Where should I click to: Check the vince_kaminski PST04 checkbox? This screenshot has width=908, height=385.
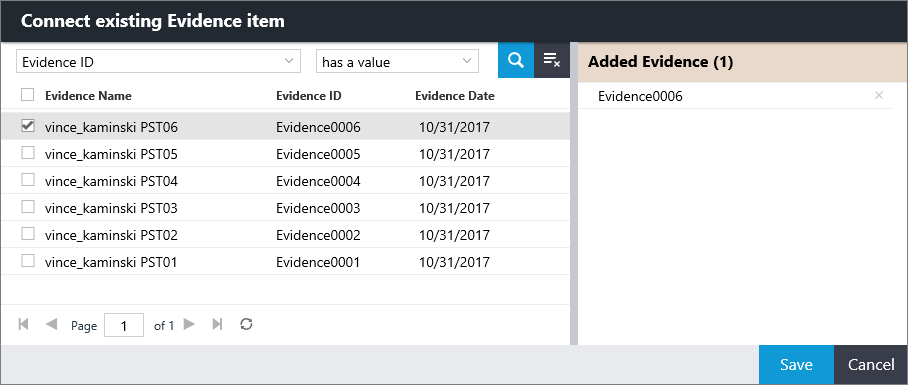click(x=28, y=180)
